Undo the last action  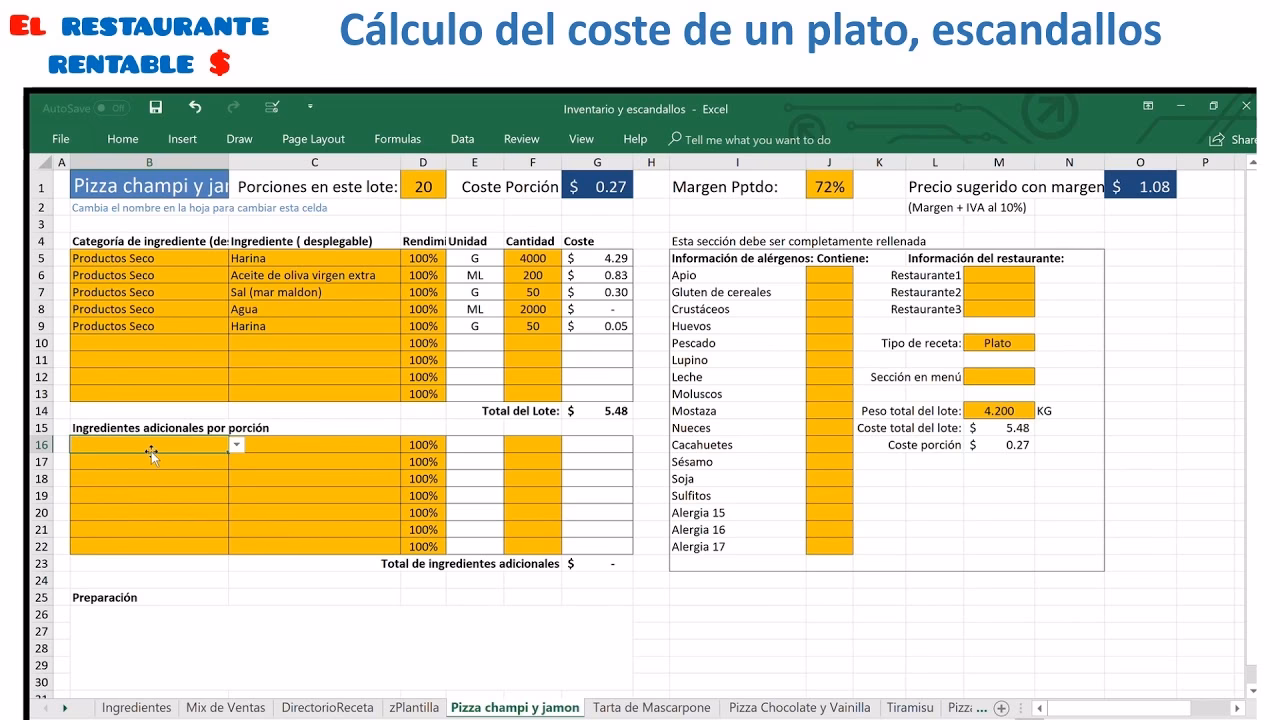coord(195,107)
